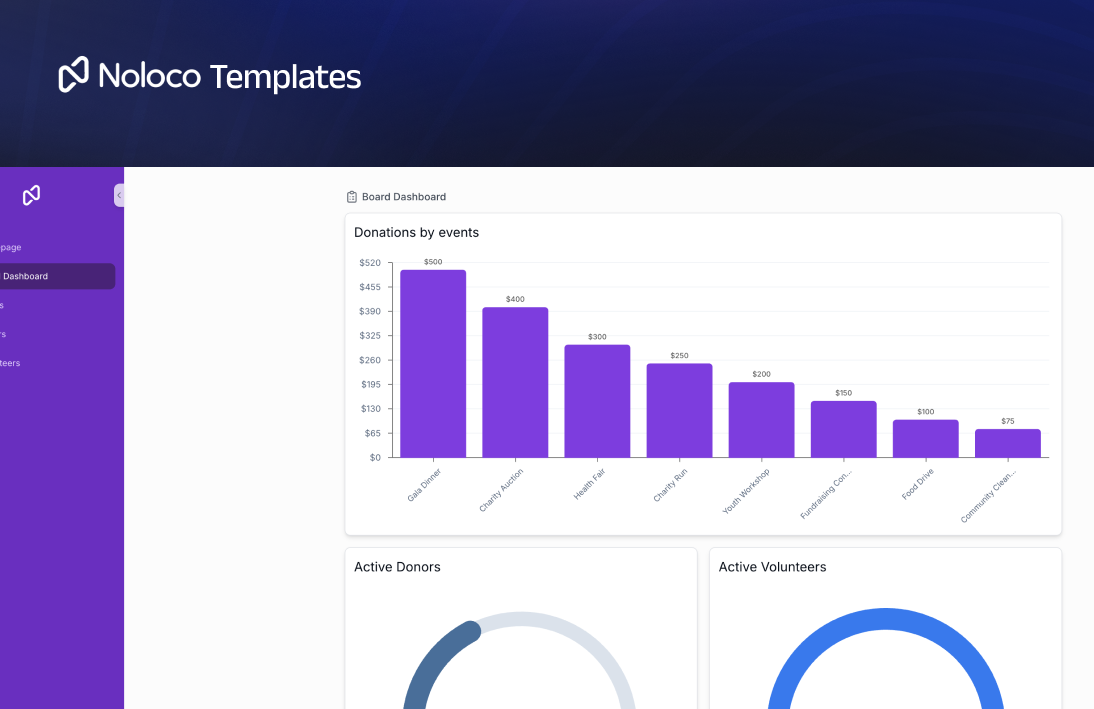Click the Active Donors gauge arc
The image size is (1094, 709).
click(433, 656)
